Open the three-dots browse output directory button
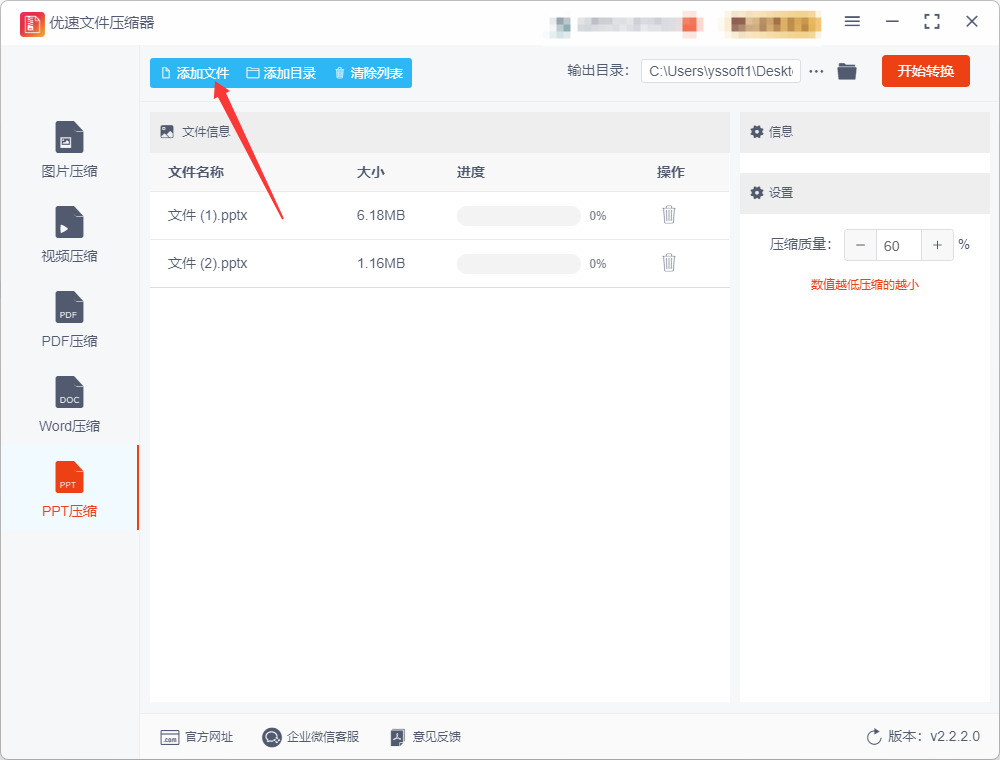This screenshot has width=1000, height=760. (816, 71)
